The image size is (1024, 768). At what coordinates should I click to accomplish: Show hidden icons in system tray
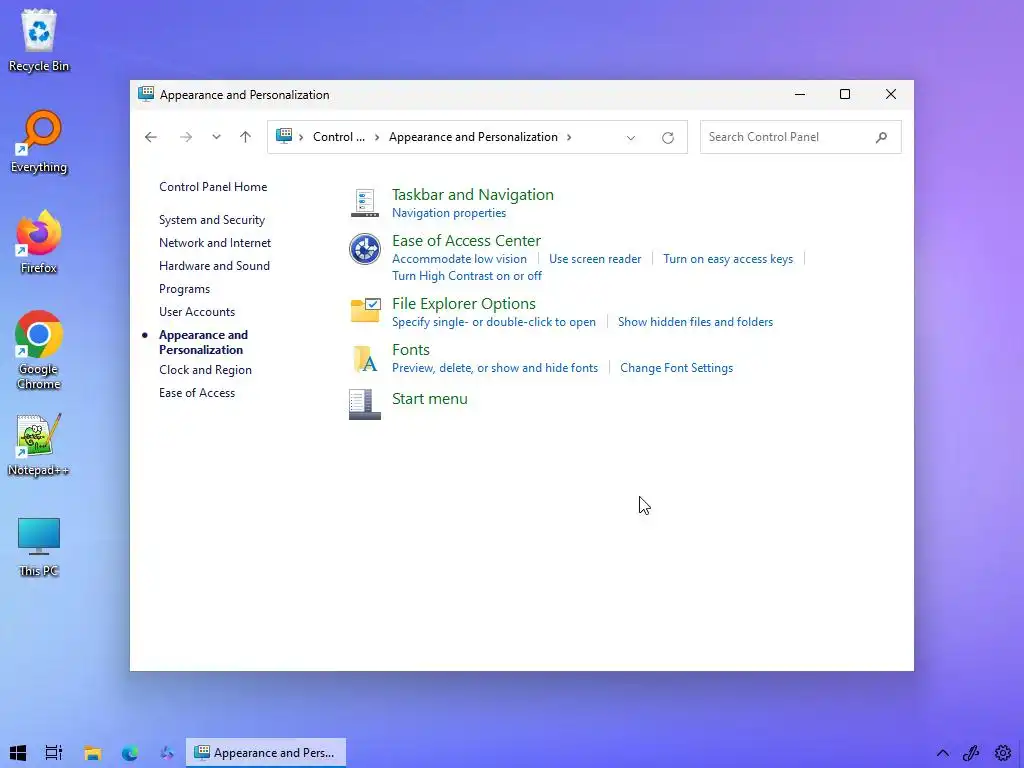point(942,753)
